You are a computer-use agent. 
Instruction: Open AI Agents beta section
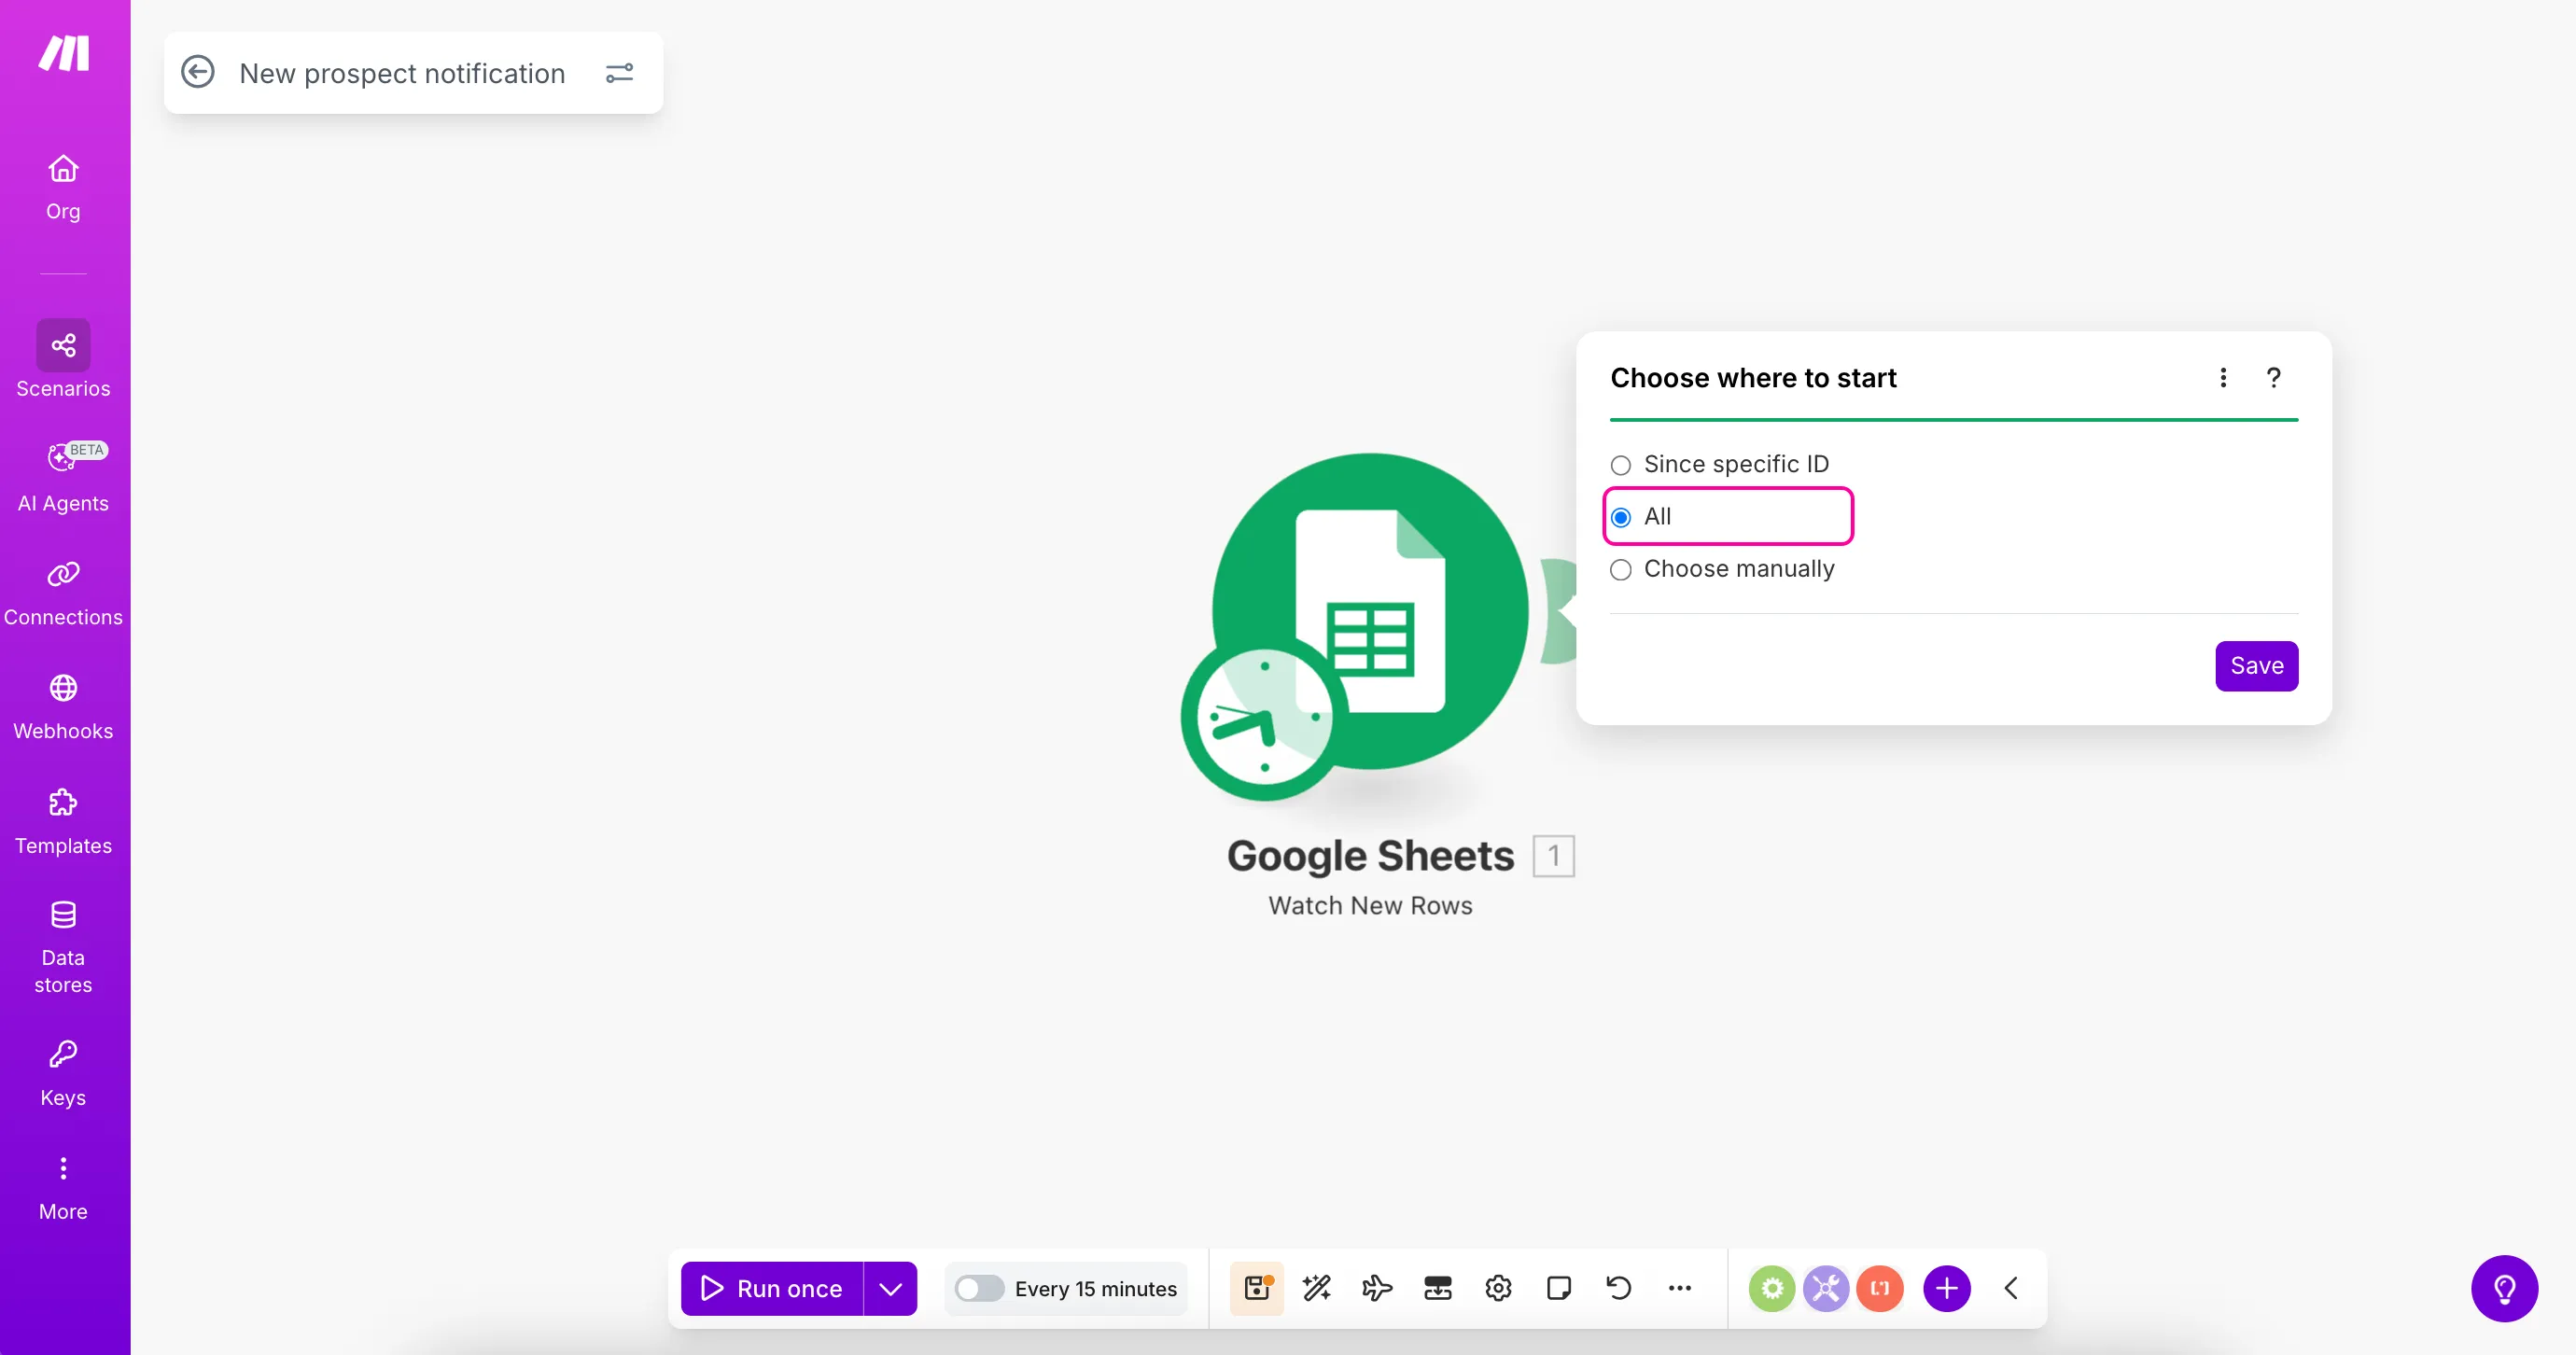coord(63,477)
